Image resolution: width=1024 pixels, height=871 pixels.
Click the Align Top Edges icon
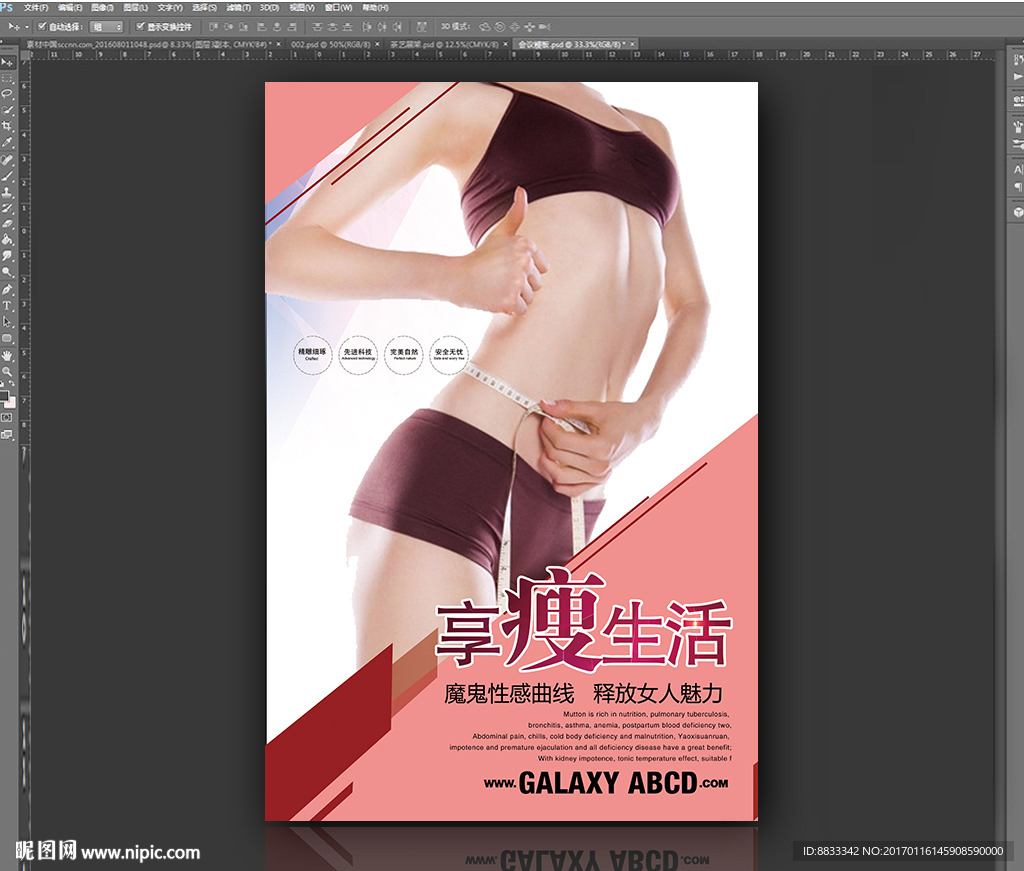point(214,26)
